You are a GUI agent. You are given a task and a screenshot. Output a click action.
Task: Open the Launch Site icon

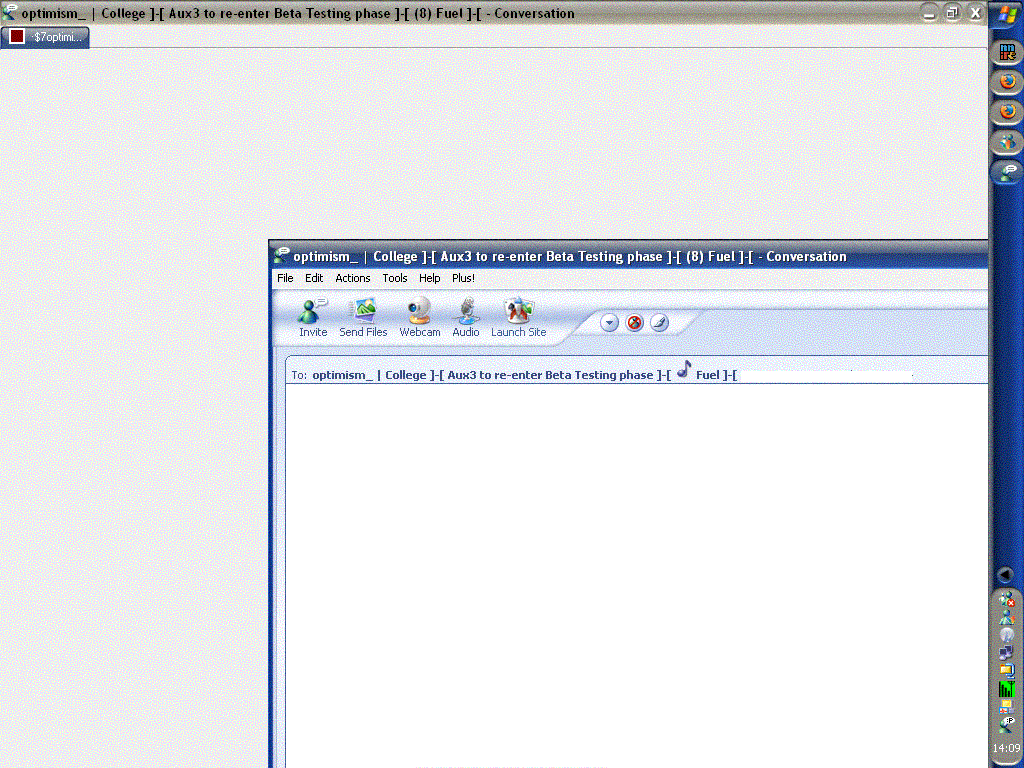(518, 316)
